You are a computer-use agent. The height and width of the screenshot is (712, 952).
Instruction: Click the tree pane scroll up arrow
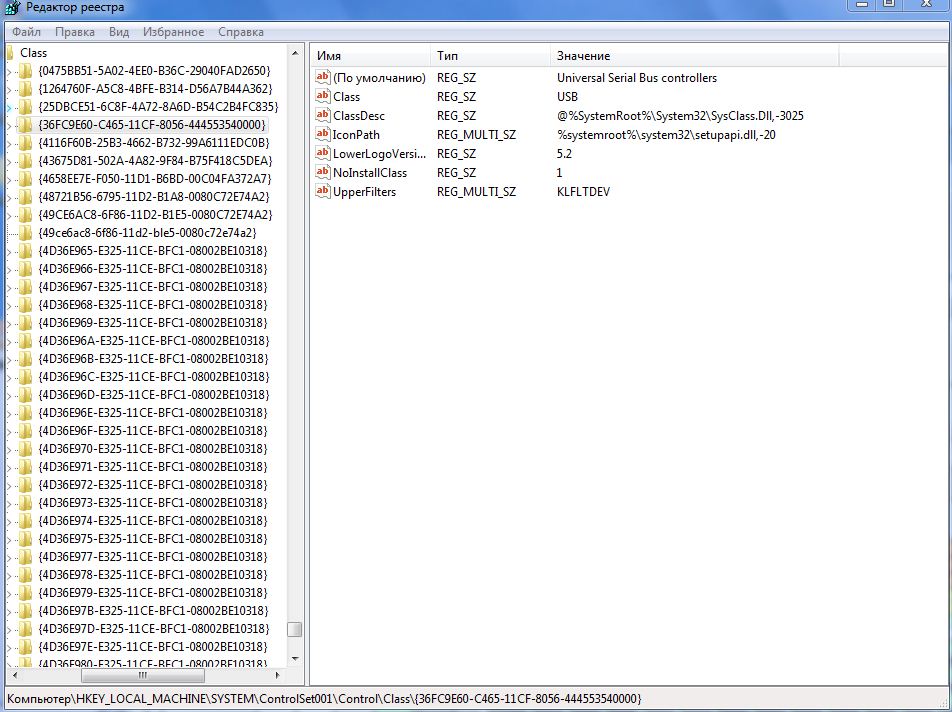(x=295, y=53)
